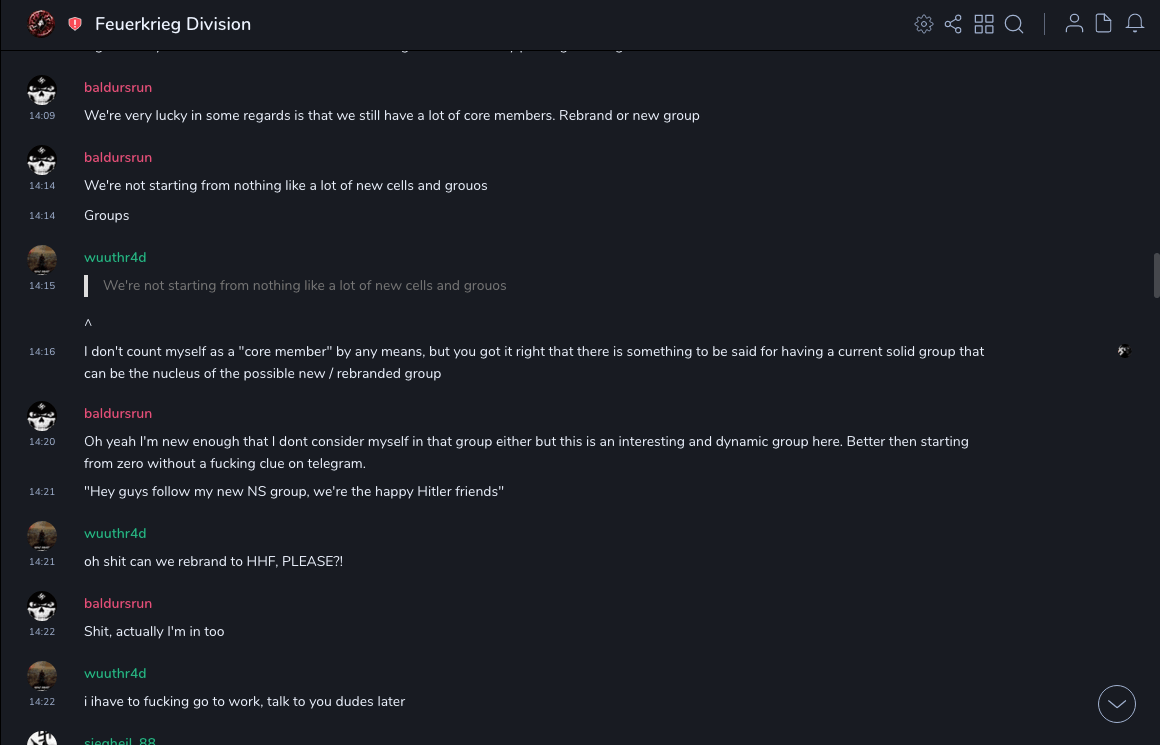Screen dimensions: 1160x745
Task: Open the conversation settings gear icon
Action: point(924,24)
